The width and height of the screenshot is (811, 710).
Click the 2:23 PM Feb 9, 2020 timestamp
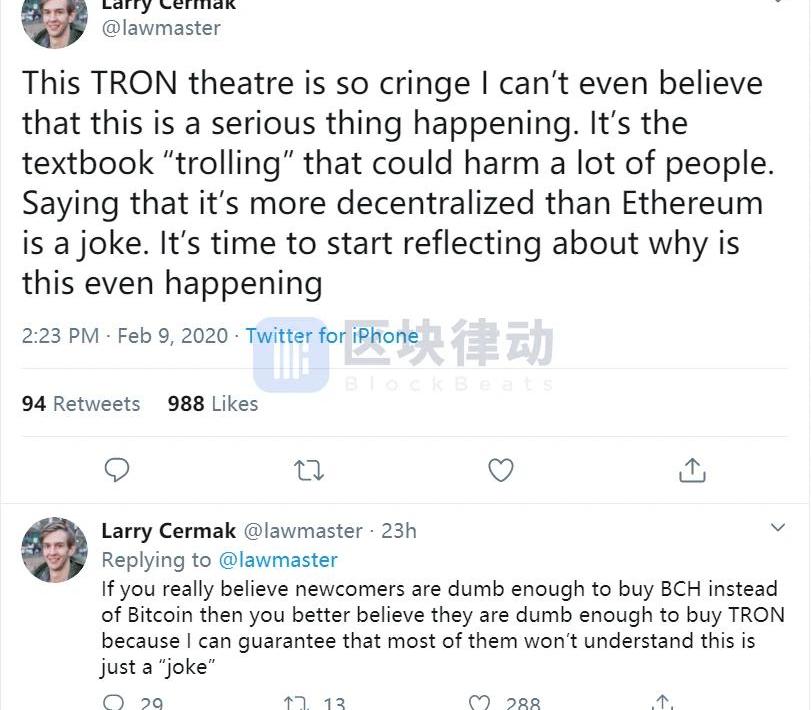click(125, 336)
